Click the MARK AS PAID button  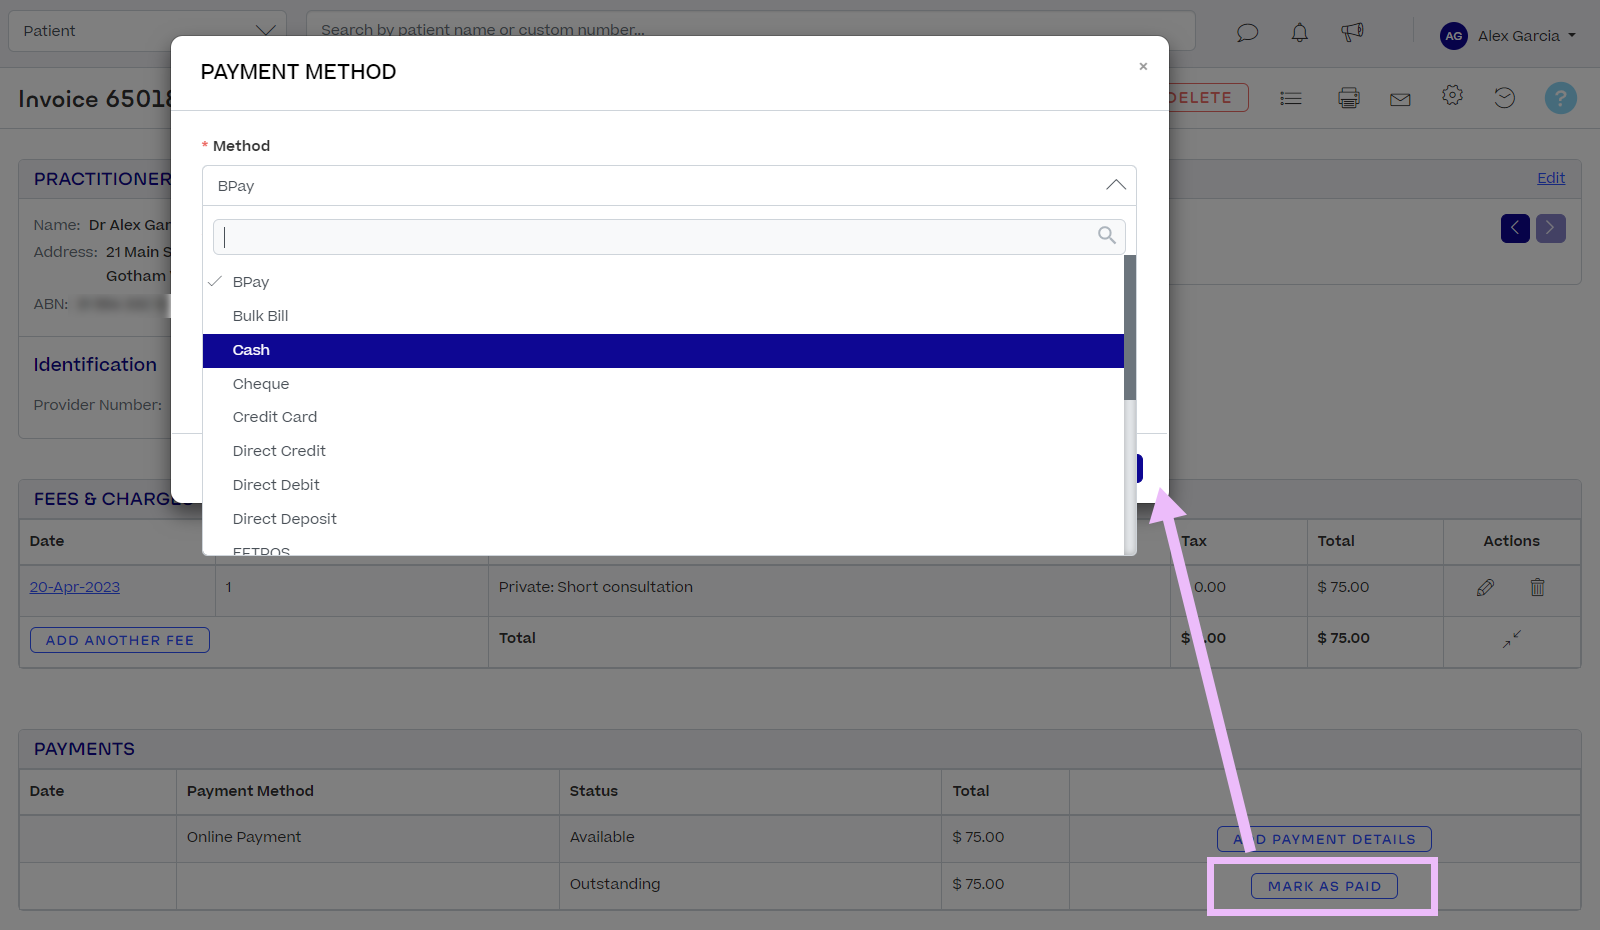[1323, 885]
